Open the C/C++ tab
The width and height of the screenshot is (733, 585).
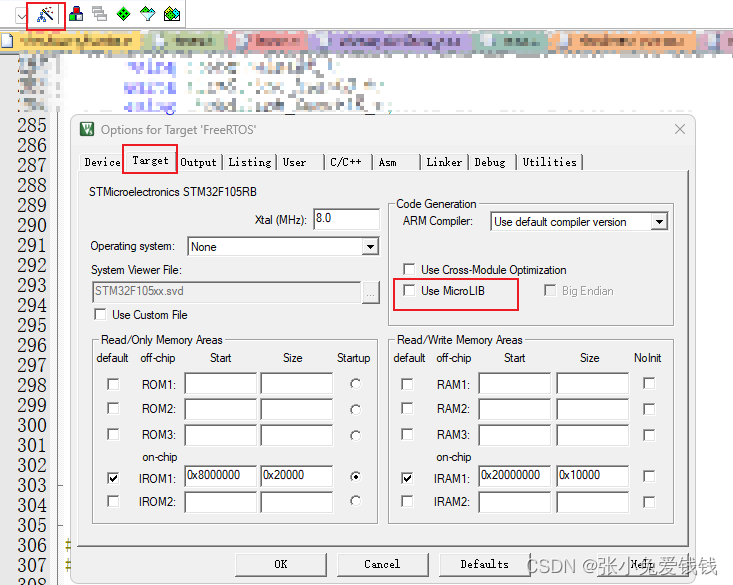tap(345, 162)
